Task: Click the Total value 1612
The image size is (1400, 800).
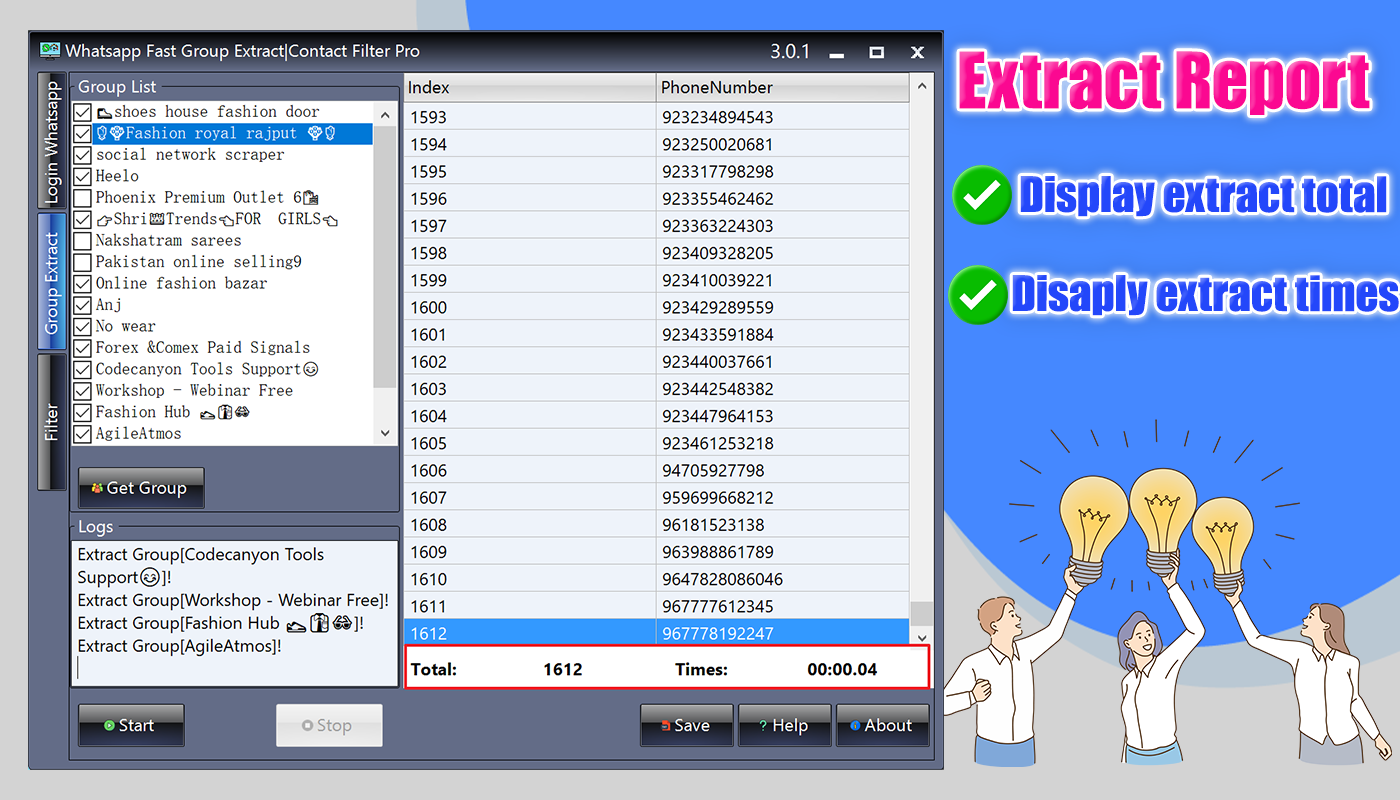Action: coord(563,669)
